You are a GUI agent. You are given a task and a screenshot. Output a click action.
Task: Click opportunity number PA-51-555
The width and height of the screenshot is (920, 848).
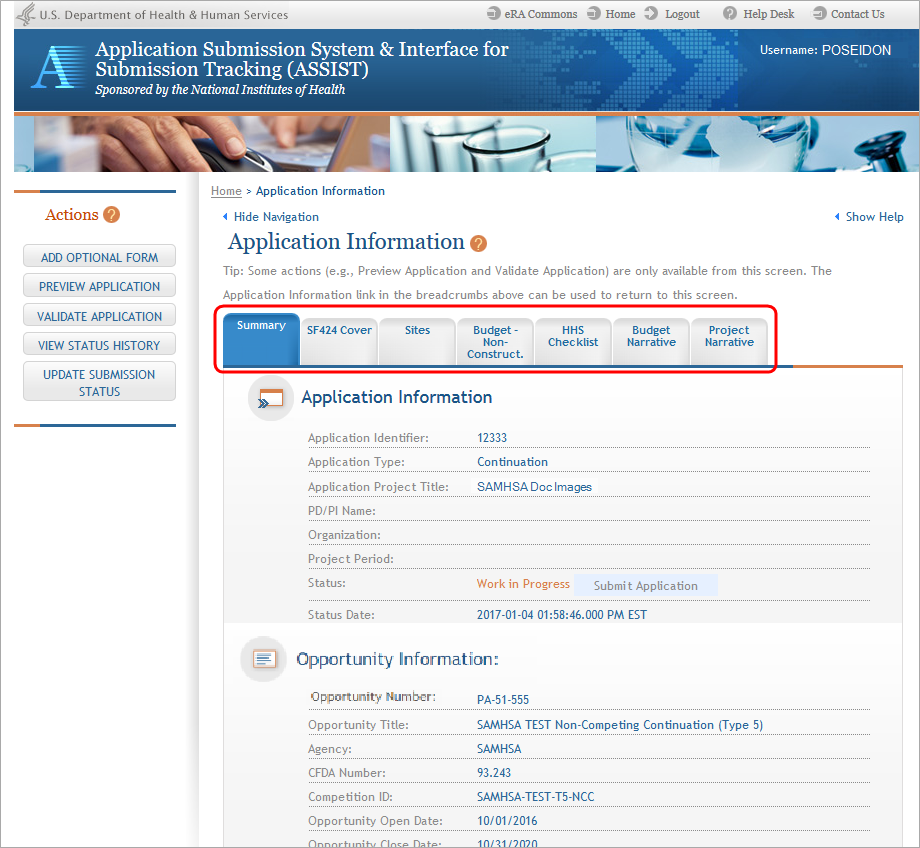503,700
